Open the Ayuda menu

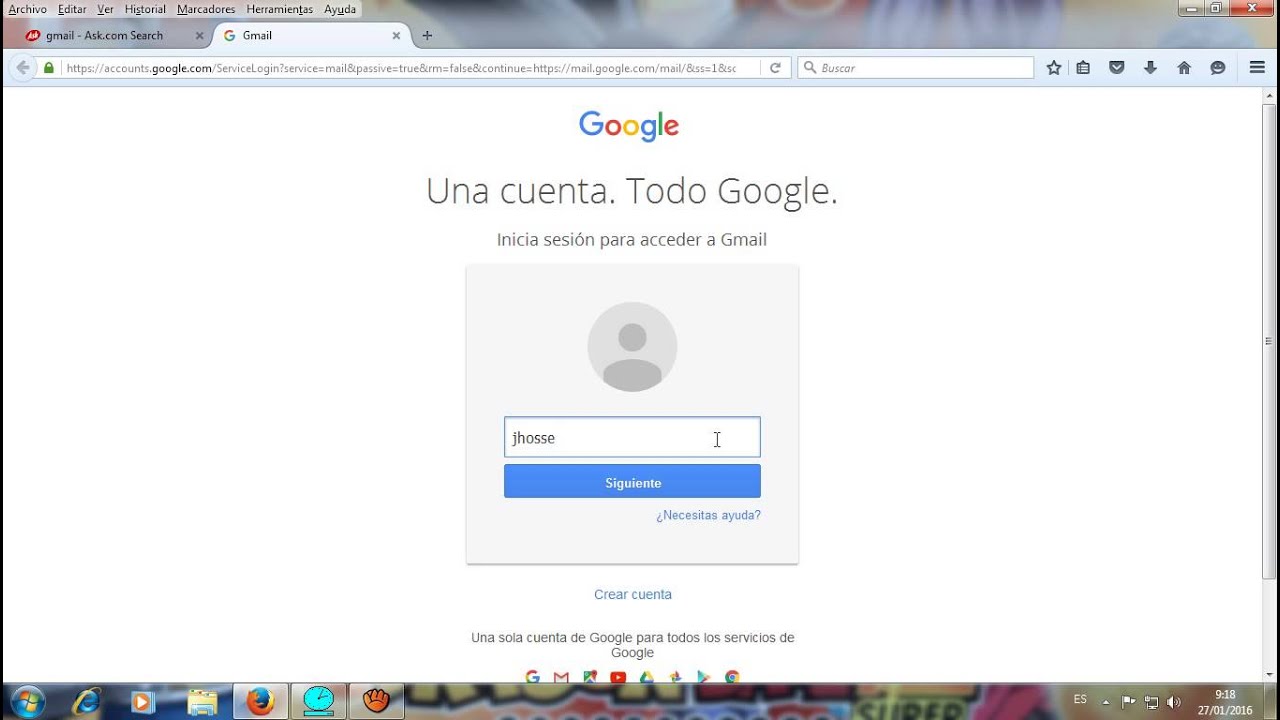point(340,9)
